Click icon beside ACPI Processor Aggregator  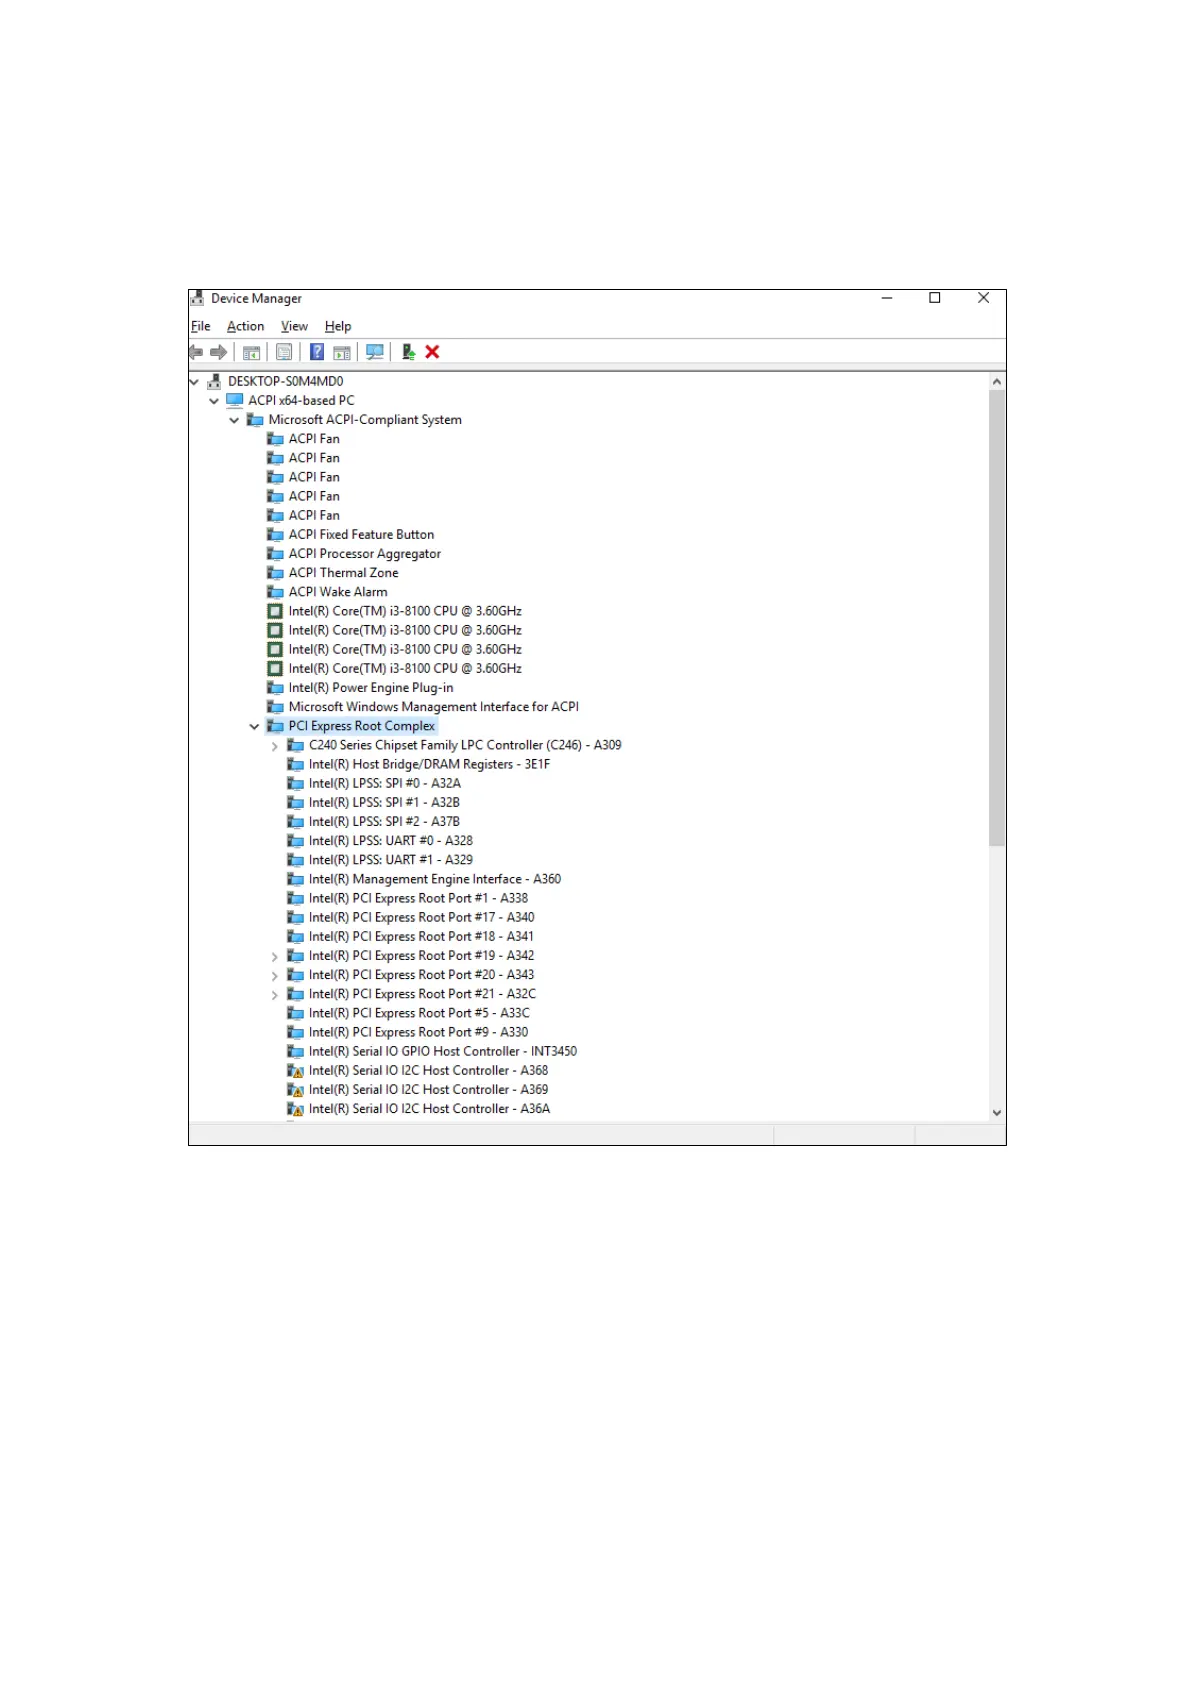275,554
